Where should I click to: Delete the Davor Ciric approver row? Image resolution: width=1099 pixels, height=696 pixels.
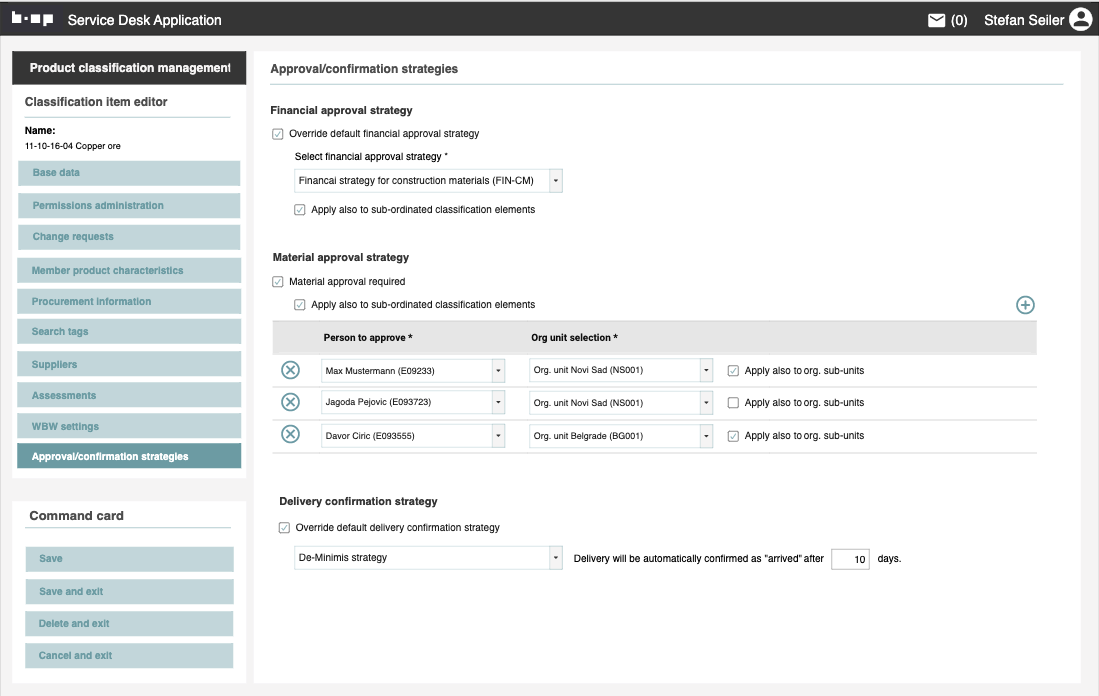click(x=290, y=435)
